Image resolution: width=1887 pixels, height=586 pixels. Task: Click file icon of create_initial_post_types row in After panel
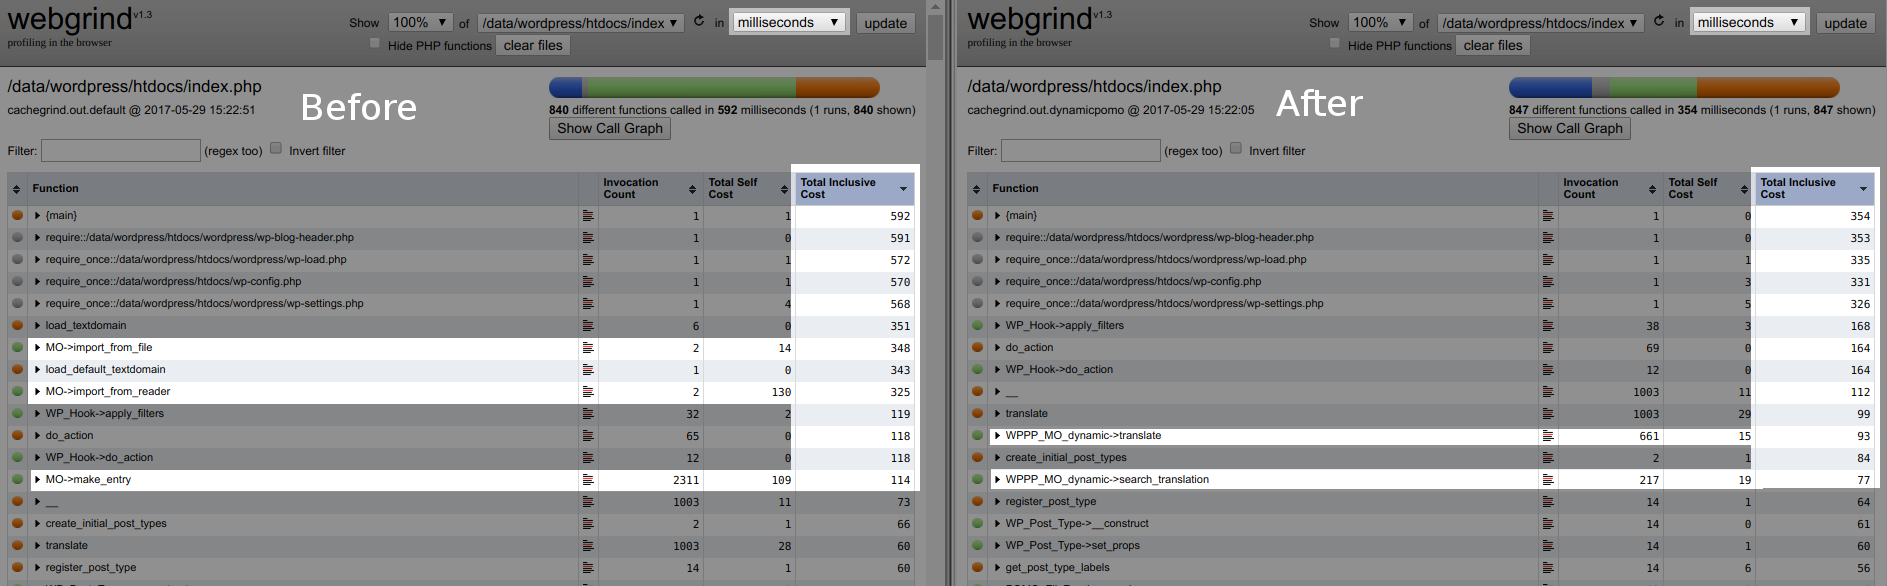point(1548,458)
